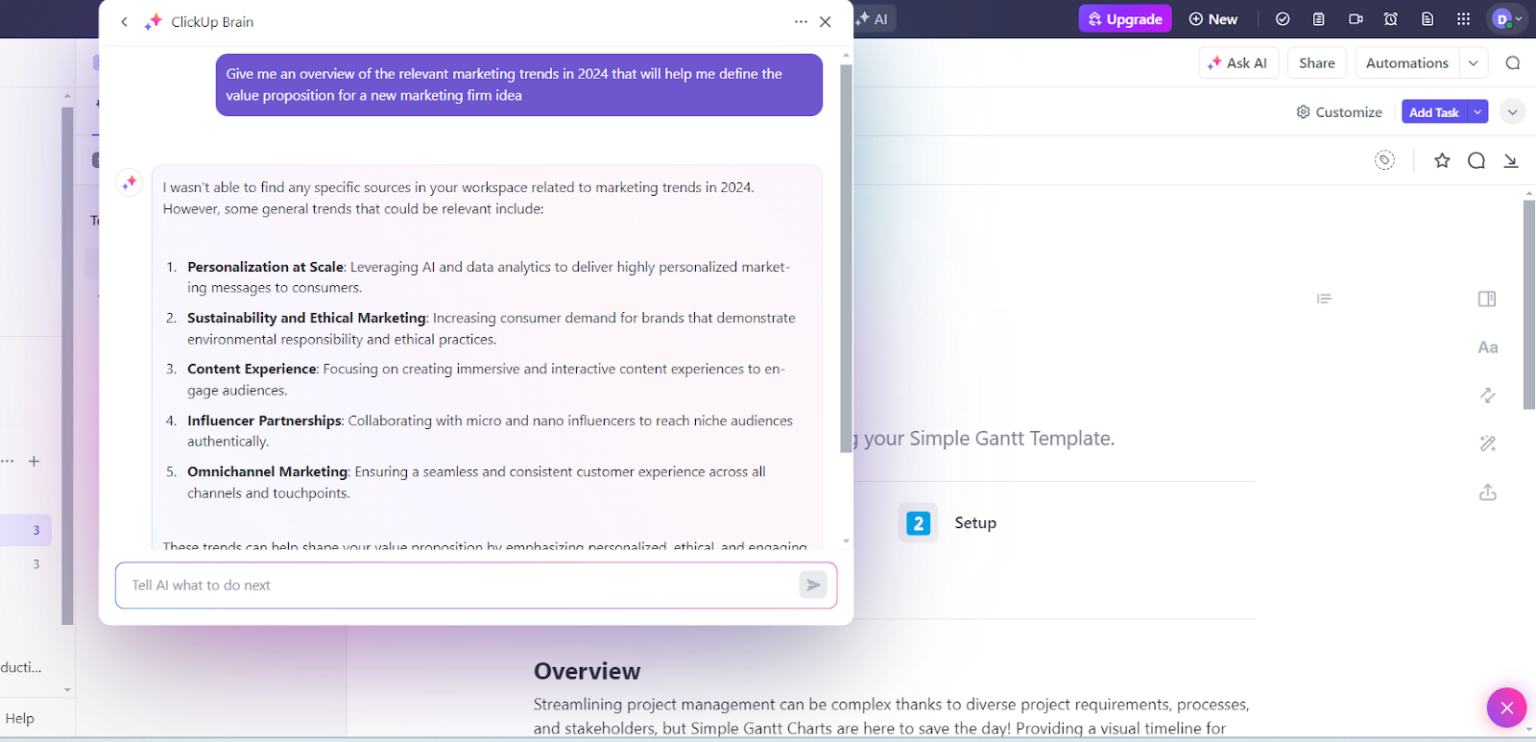Open font settings via the Aa icon

[x=1488, y=347]
